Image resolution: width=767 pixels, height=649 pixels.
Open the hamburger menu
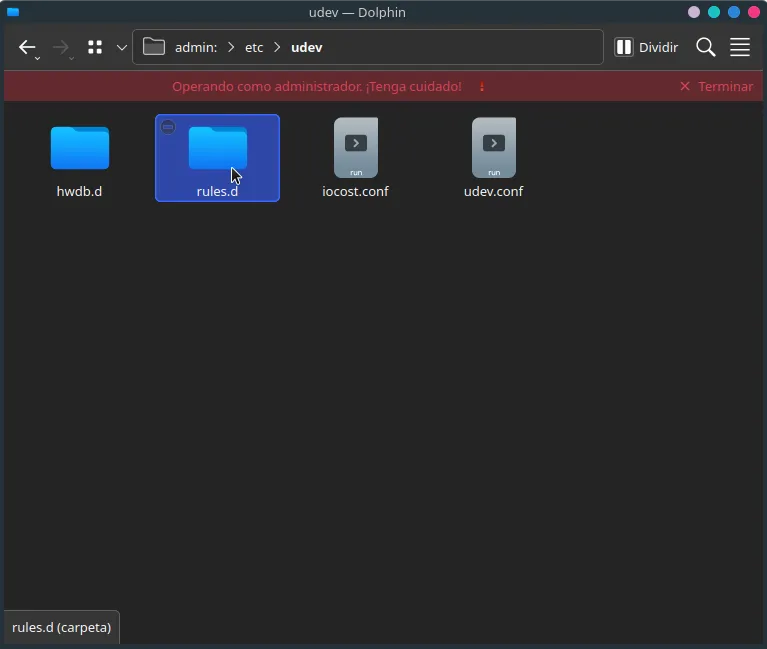[x=740, y=47]
